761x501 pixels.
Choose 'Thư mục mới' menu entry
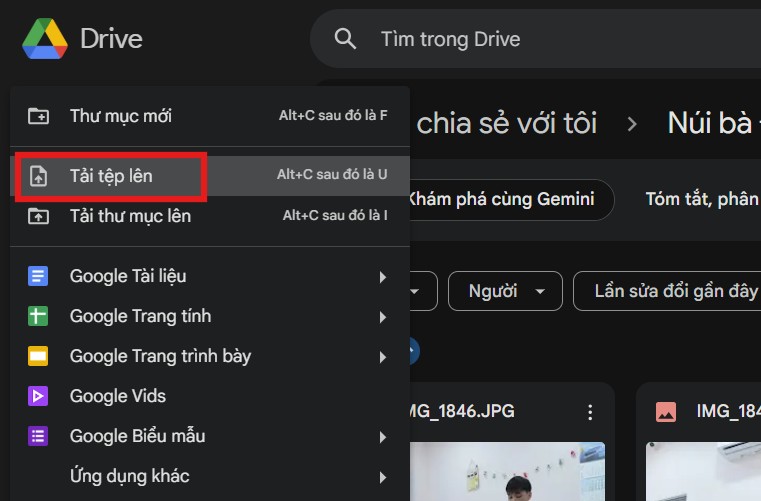(x=210, y=116)
